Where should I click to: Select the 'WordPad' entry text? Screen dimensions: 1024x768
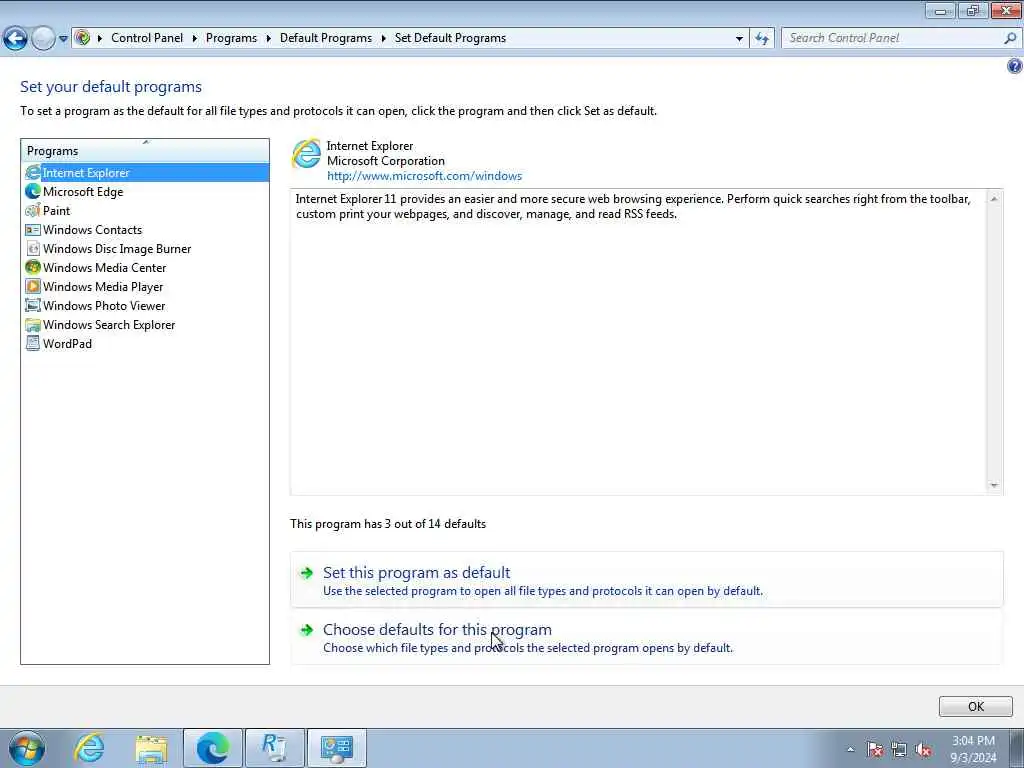[x=67, y=344]
